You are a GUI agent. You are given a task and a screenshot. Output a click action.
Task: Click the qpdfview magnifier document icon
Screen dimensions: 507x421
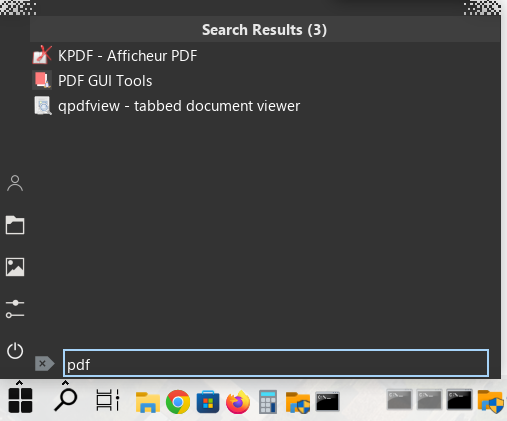click(x=43, y=106)
